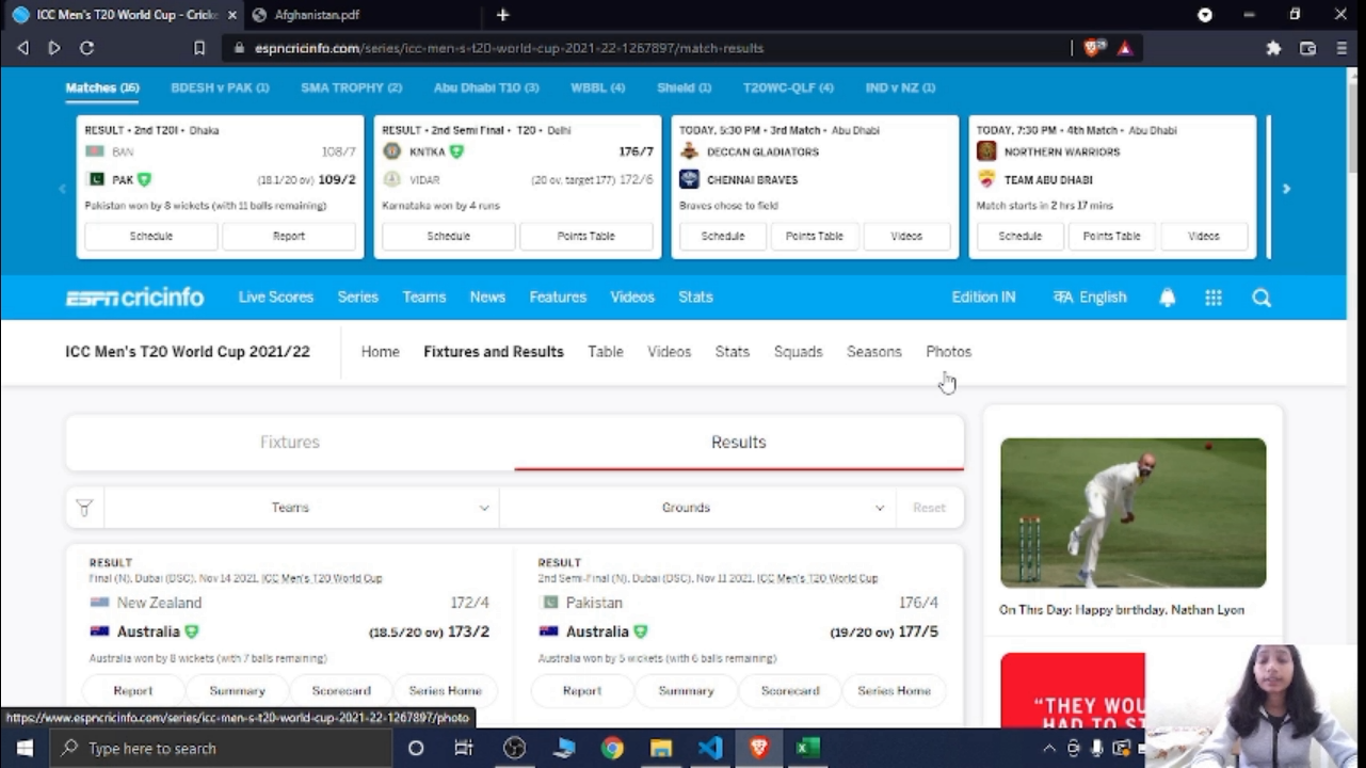Open the apps grid icon
The height and width of the screenshot is (768, 1366).
(1213, 297)
